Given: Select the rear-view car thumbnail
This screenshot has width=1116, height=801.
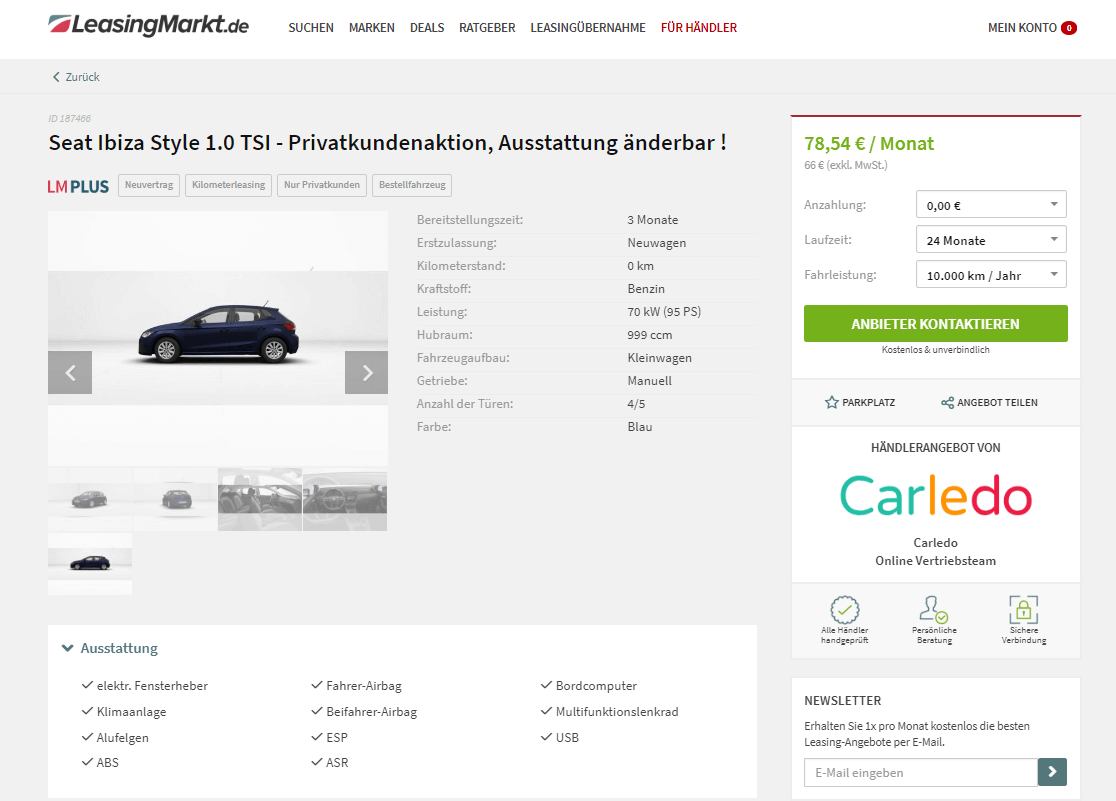Looking at the screenshot, I should [175, 499].
